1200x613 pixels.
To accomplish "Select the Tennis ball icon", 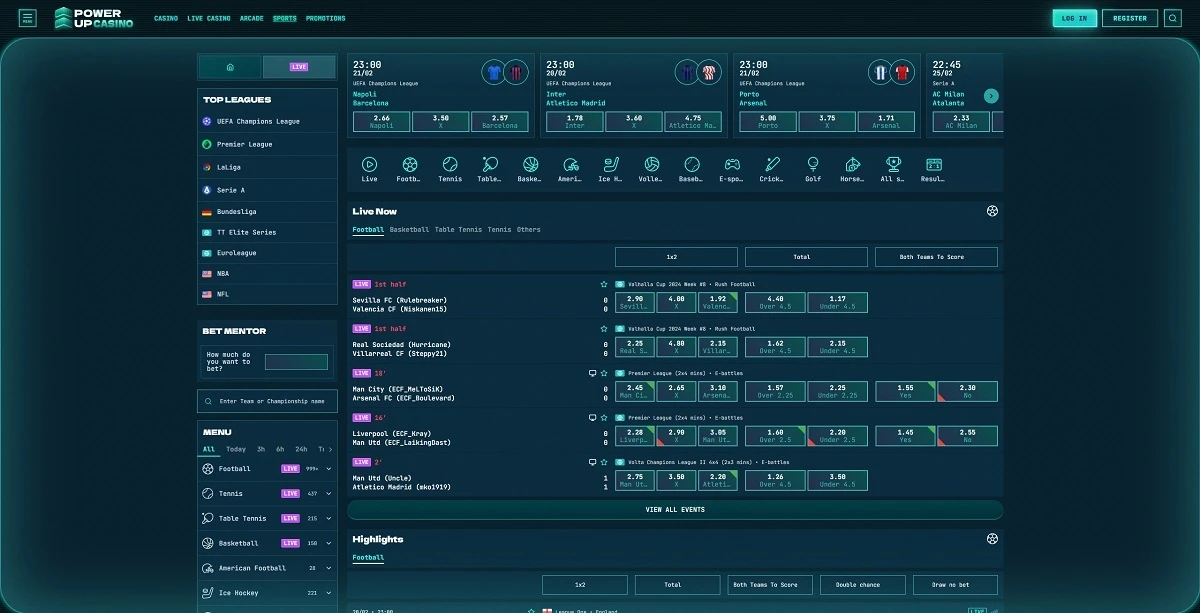I will (450, 164).
